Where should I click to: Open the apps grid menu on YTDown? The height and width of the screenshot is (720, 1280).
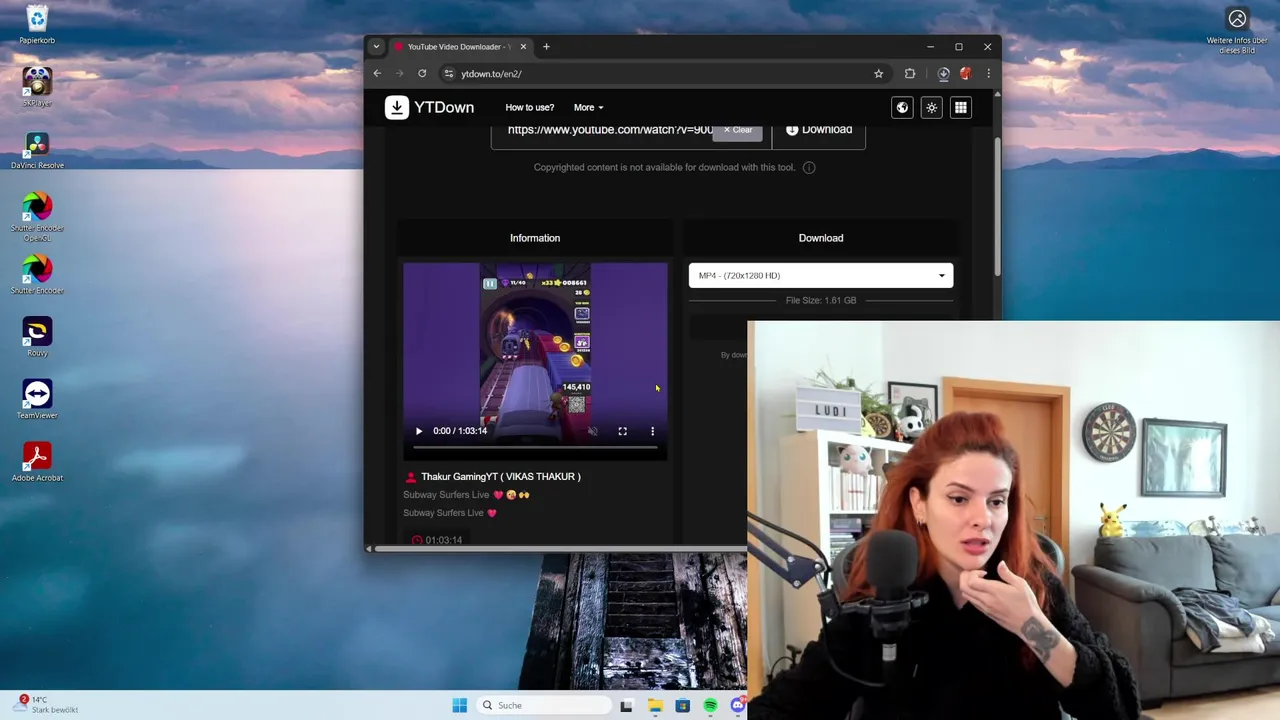pos(961,107)
